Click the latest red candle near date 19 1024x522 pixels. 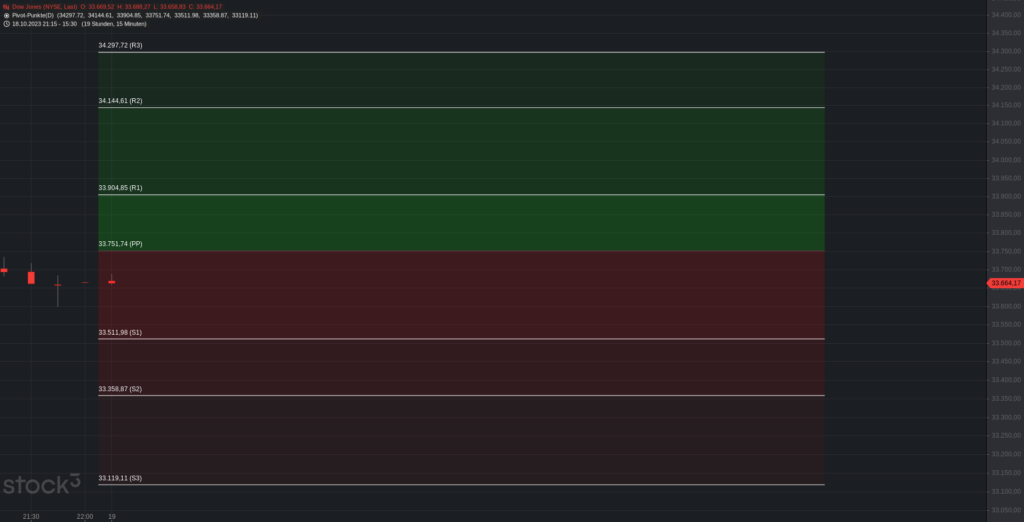[x=112, y=282]
